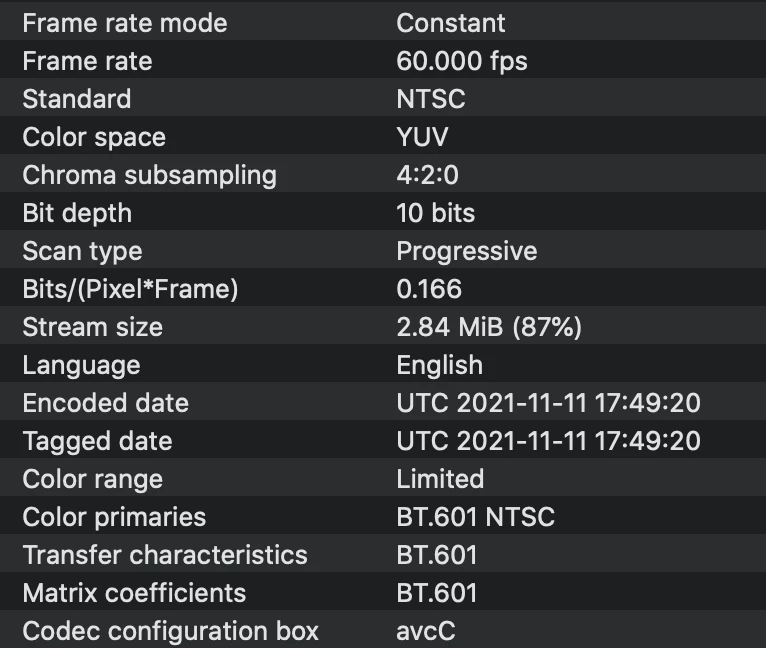Click the Chroma subsampling label

(x=149, y=175)
